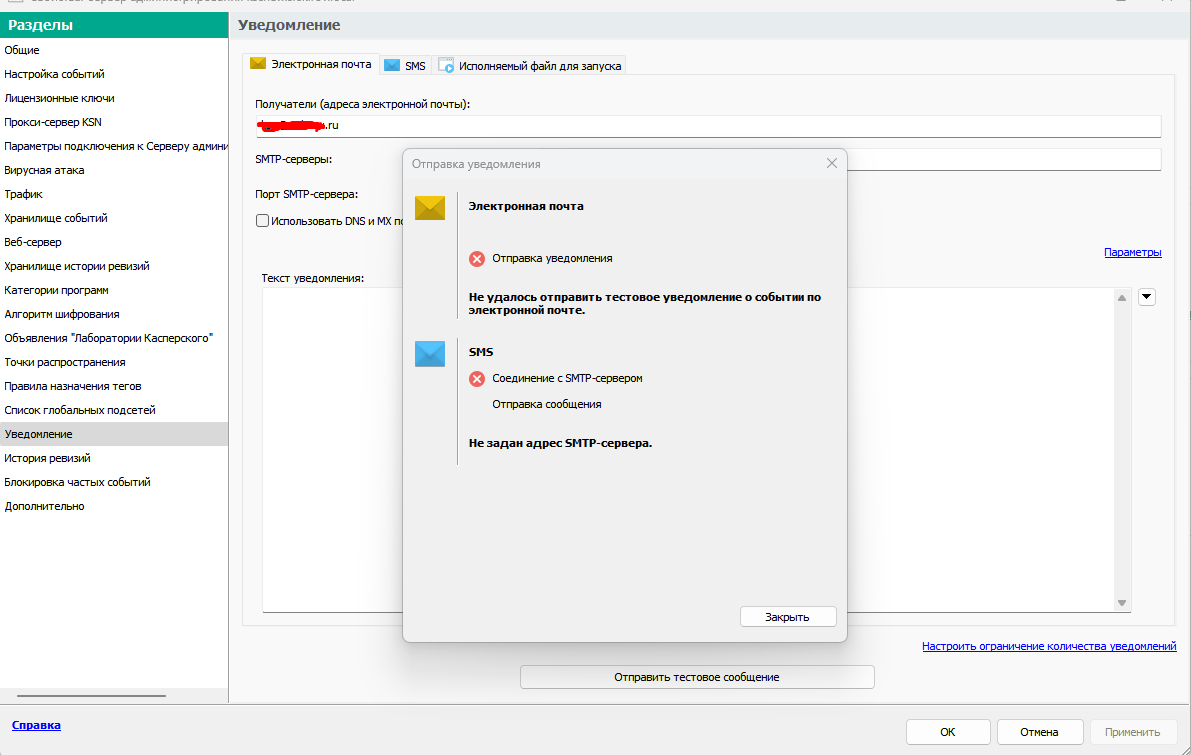Screen dimensions: 1191x755
Task: Click the blue envelope SMS icon in dialog
Action: click(x=430, y=354)
